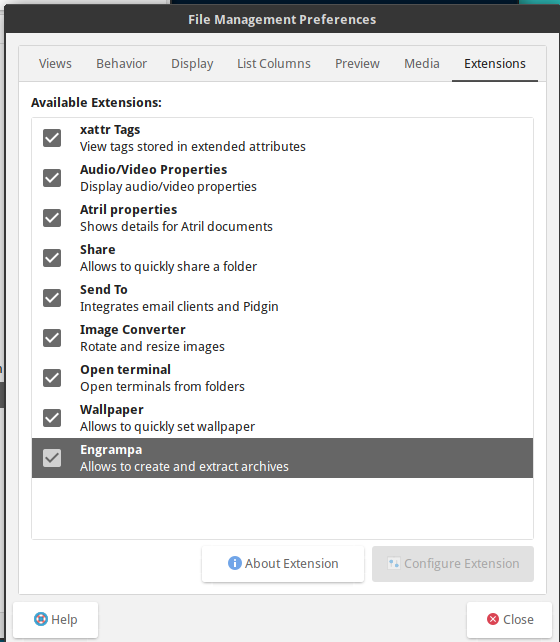This screenshot has width=560, height=642.
Task: Uncheck the Wallpaper extension
Action: point(52,418)
